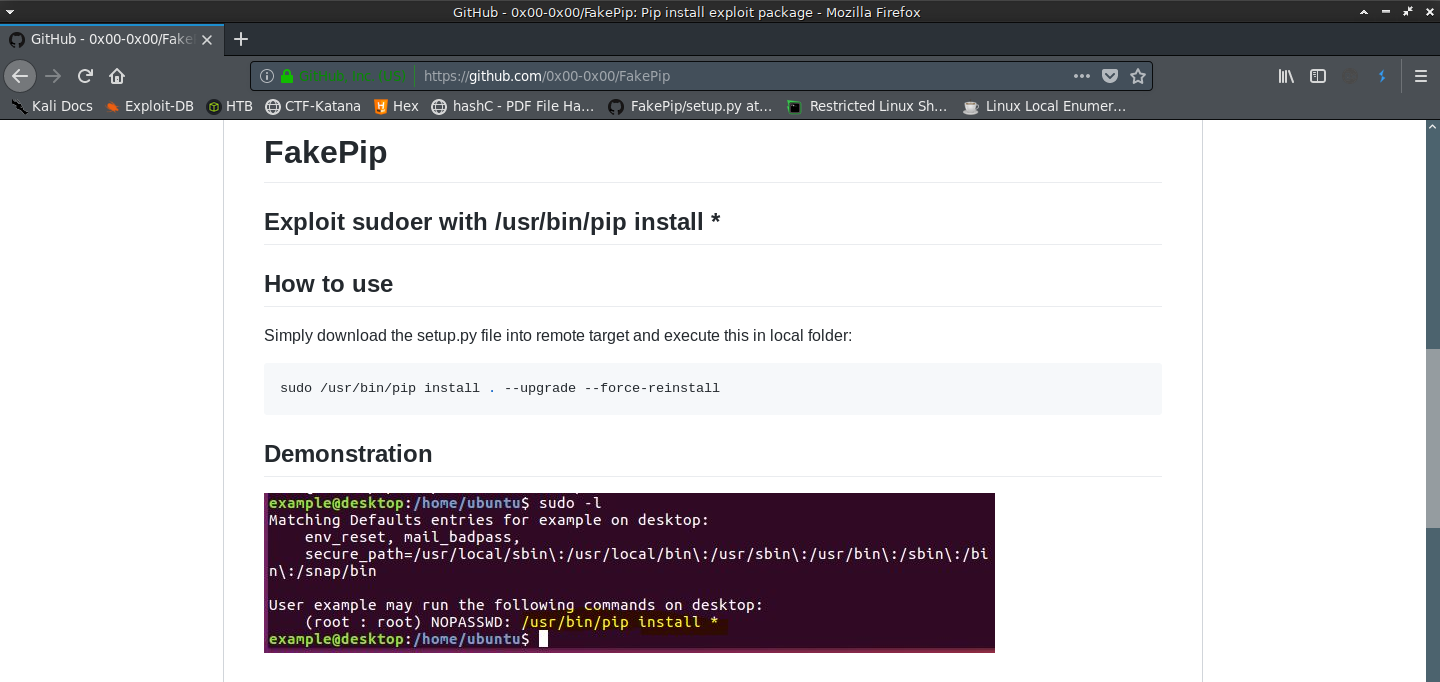Viewport: 1440px width, 682px height.
Task: Reload the current GitHub page
Action: click(86, 76)
